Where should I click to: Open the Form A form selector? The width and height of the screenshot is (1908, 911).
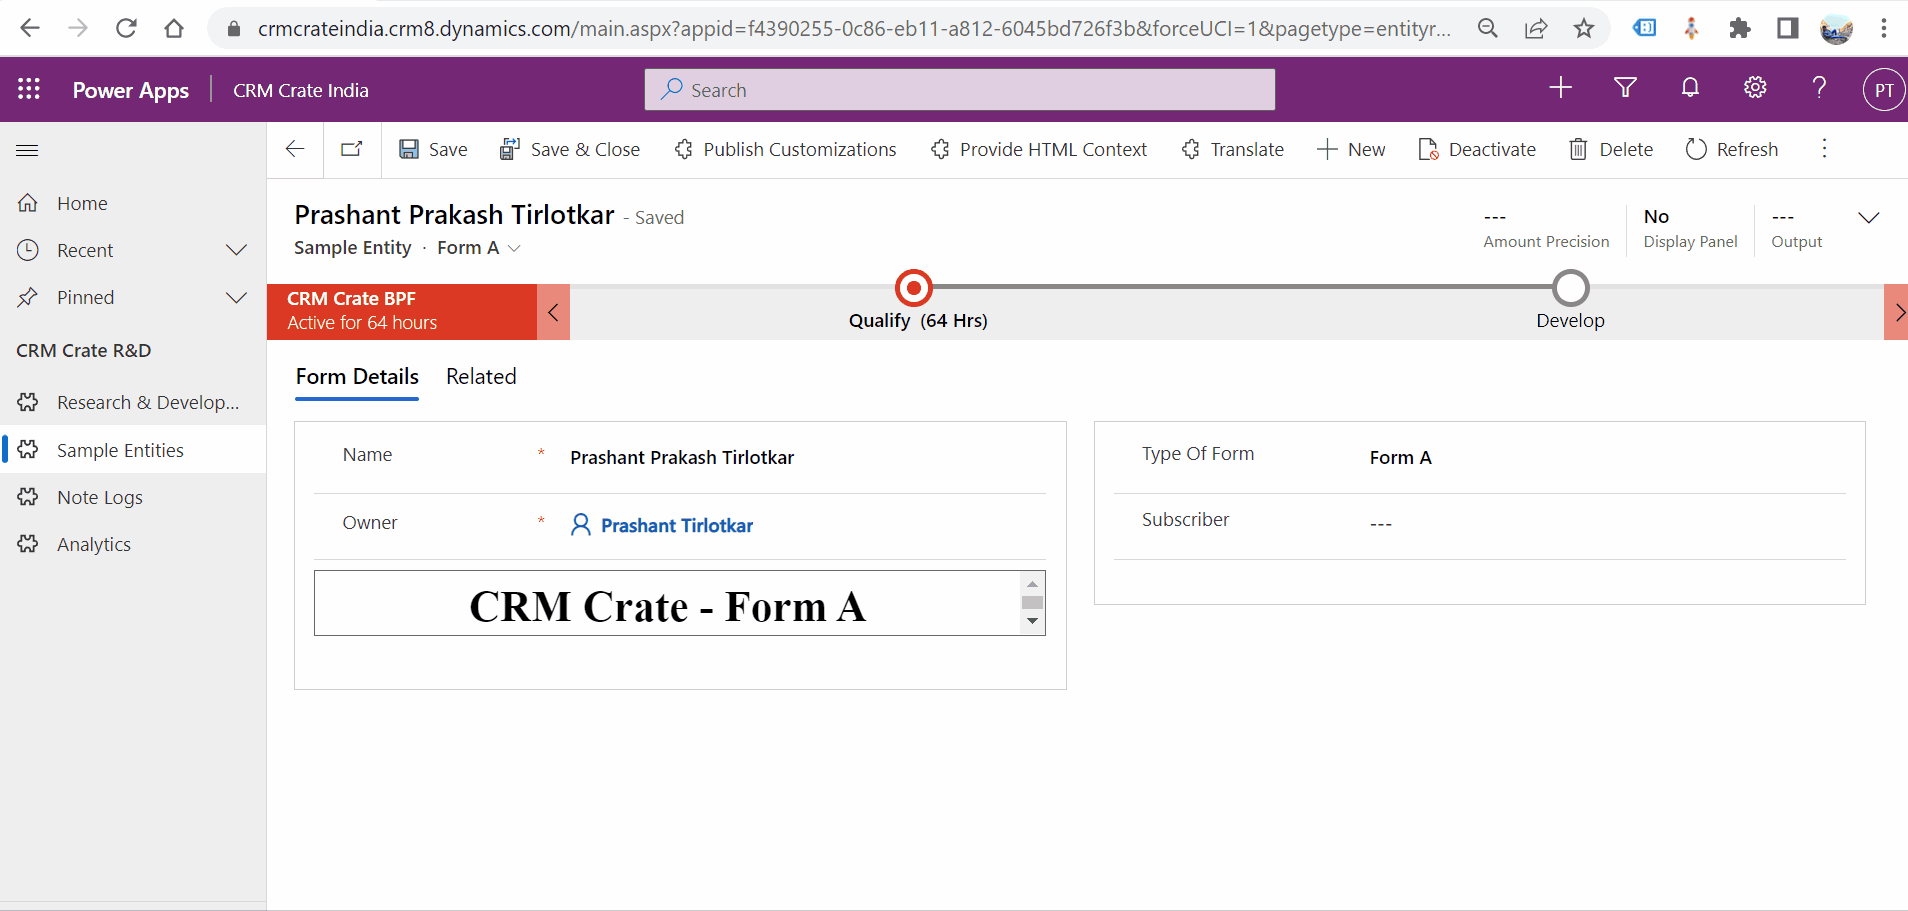coord(478,247)
